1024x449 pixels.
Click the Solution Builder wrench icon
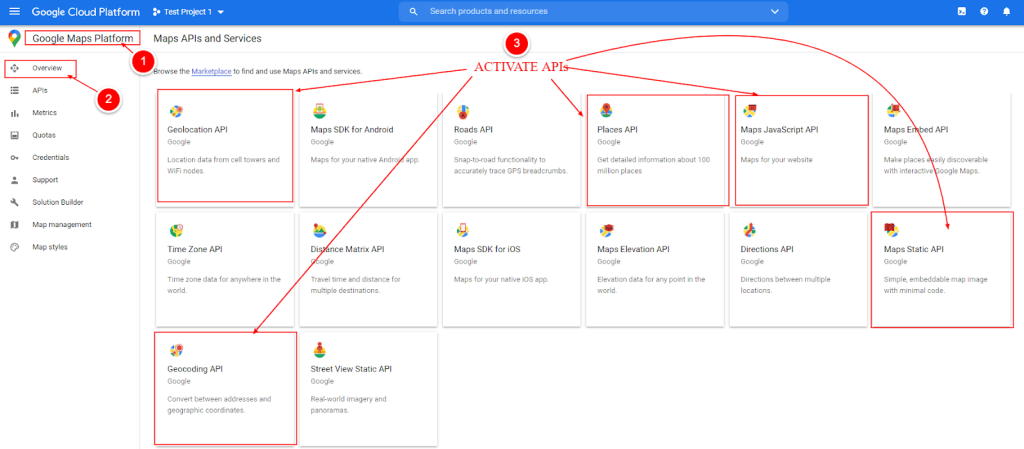click(14, 202)
